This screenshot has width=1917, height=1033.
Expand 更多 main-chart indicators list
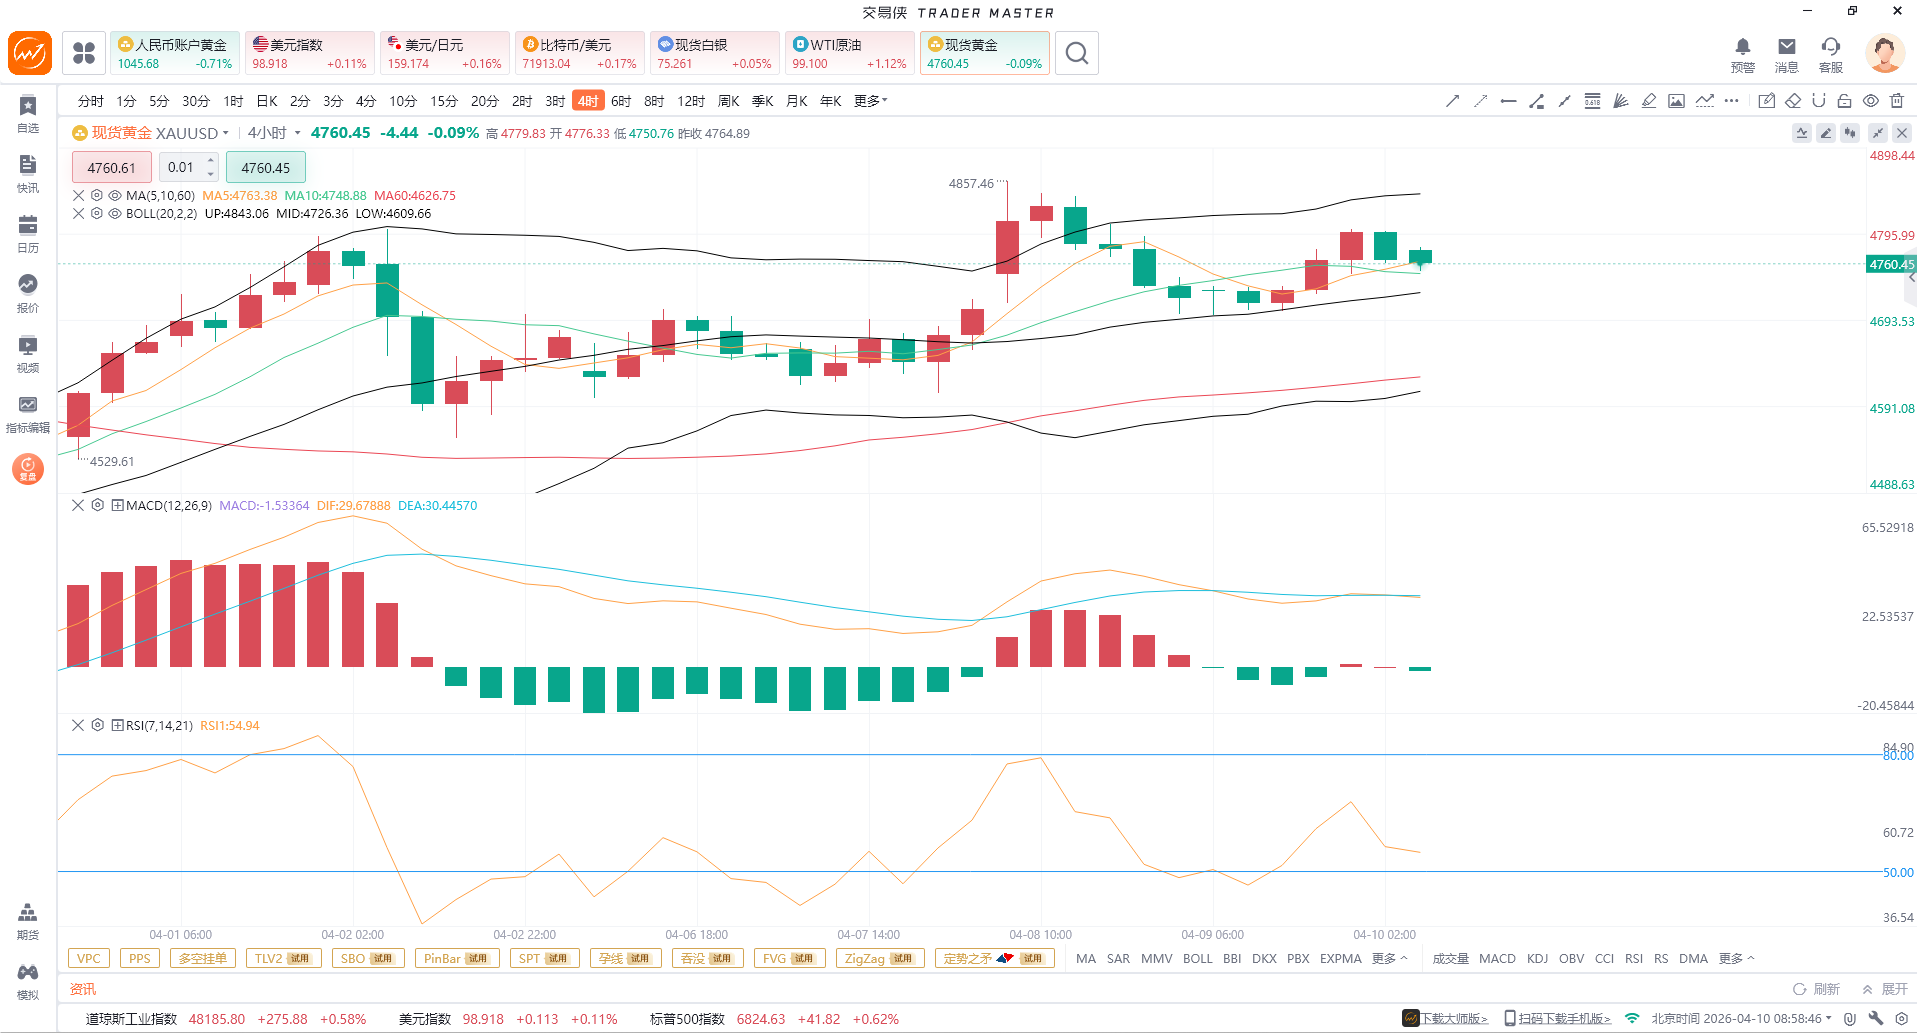(1389, 959)
